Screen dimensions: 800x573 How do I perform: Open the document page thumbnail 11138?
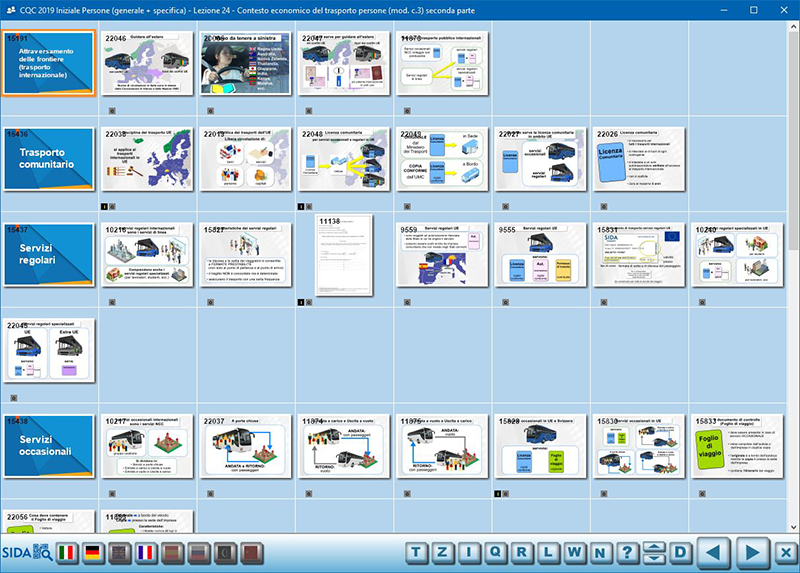343,254
